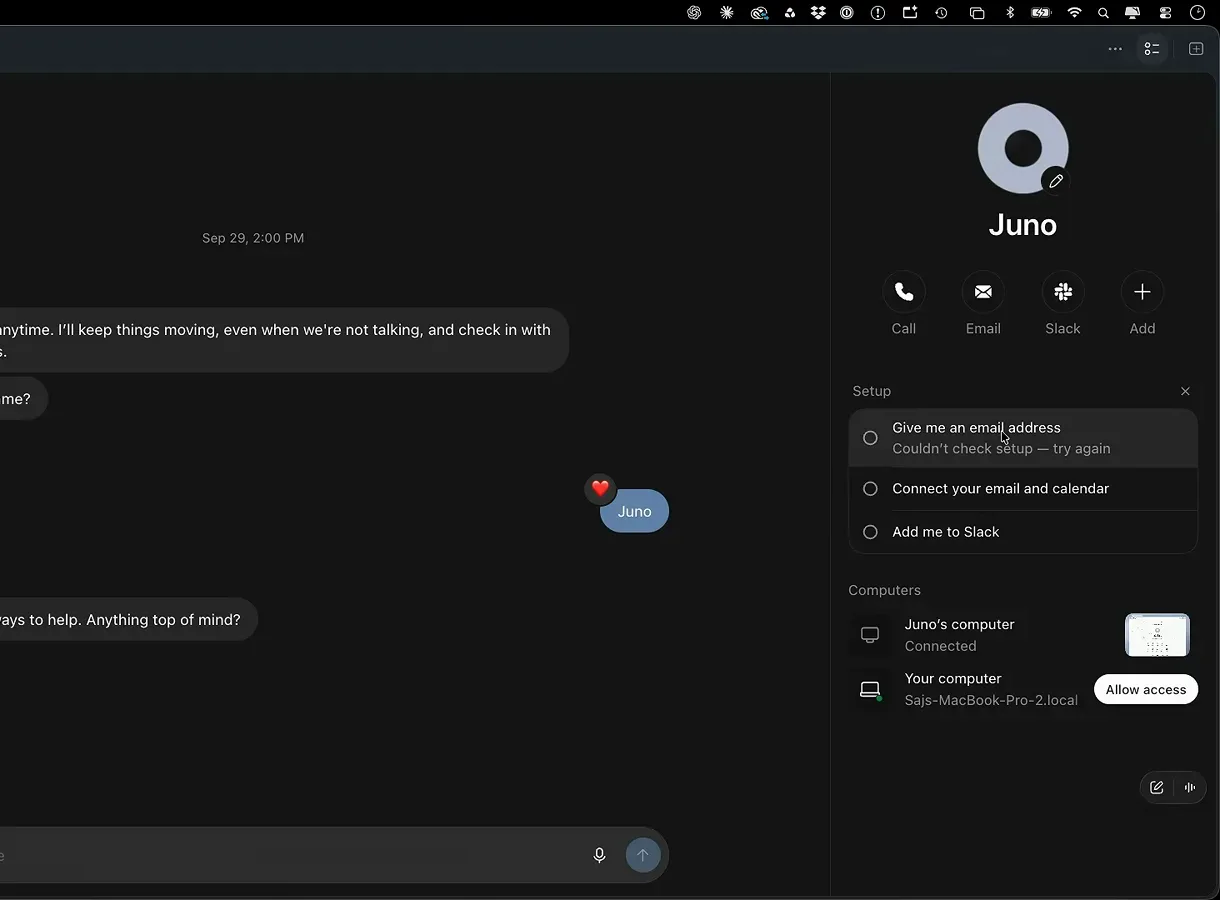Click 'Couldn't check setup — try again' text
1220x900 pixels.
(1001, 449)
